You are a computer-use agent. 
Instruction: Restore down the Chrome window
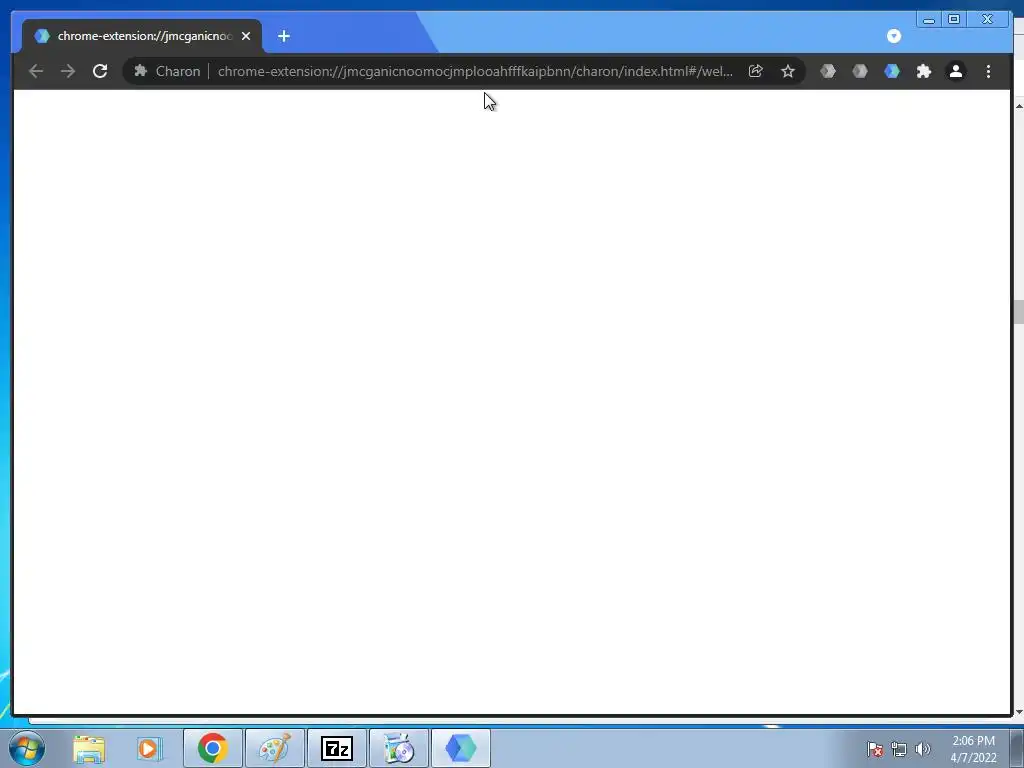[x=954, y=20]
